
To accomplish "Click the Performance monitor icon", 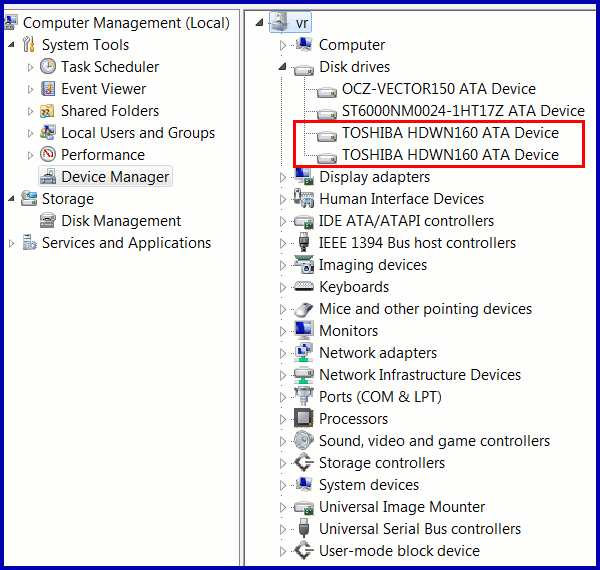I will 47,155.
